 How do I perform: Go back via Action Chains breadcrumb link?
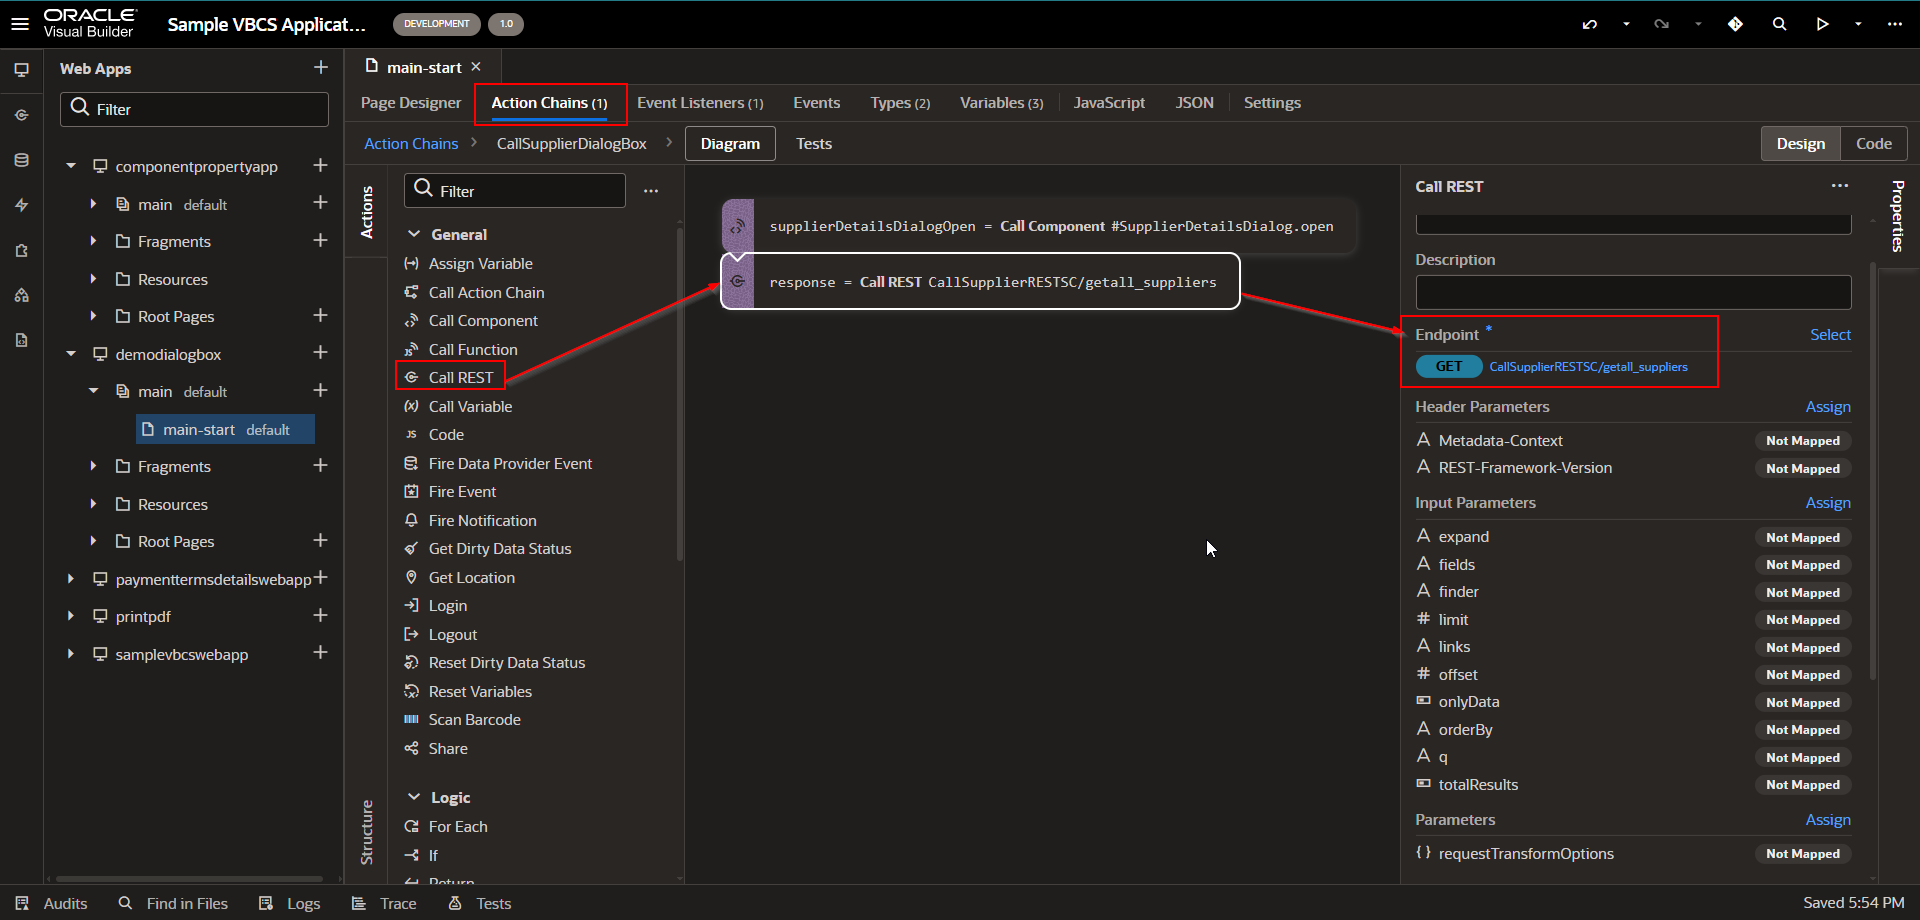(x=411, y=144)
